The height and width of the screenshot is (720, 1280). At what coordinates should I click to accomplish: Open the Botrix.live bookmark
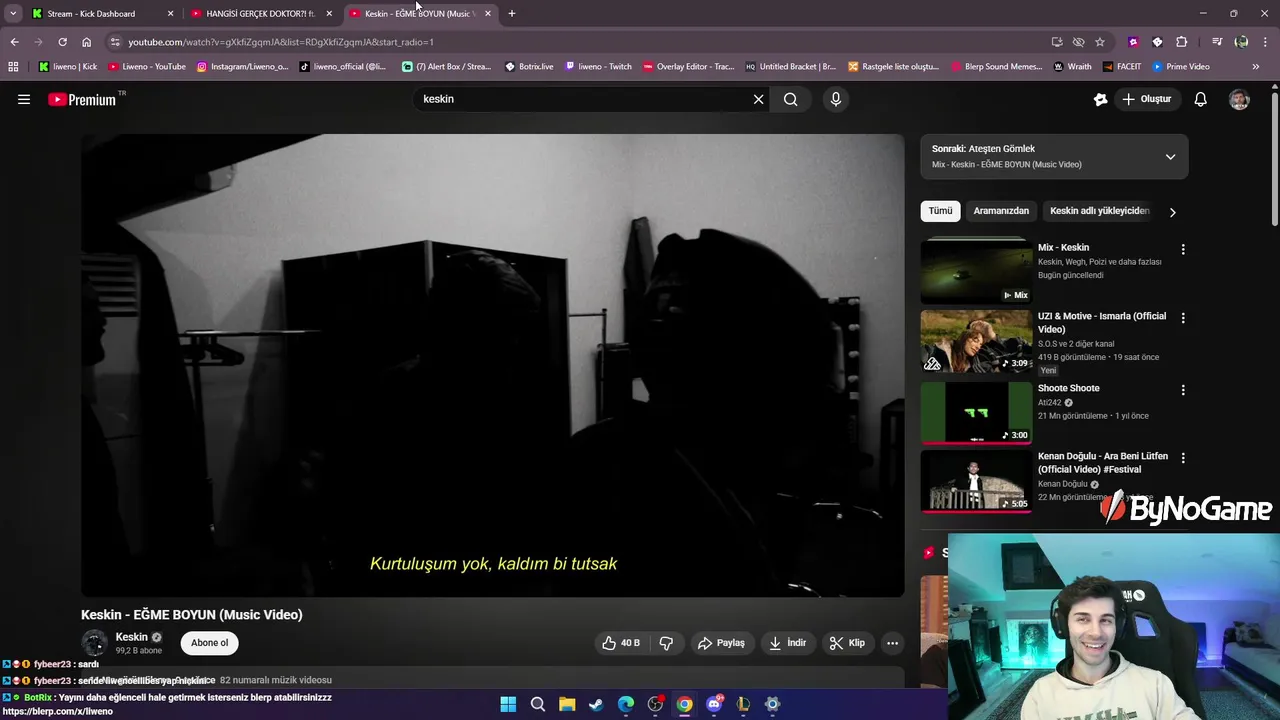[x=529, y=67]
